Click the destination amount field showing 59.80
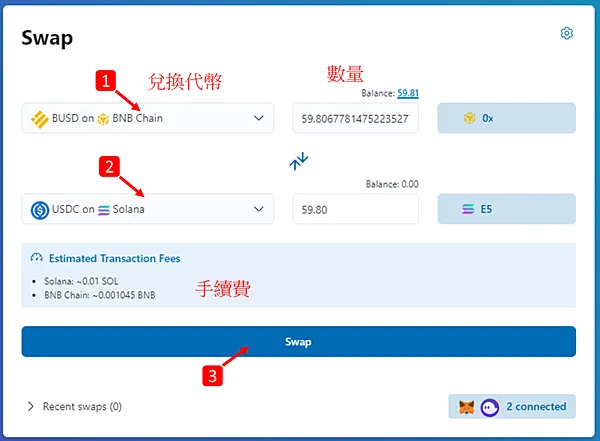Viewport: 600px width, 441px height. click(x=355, y=209)
